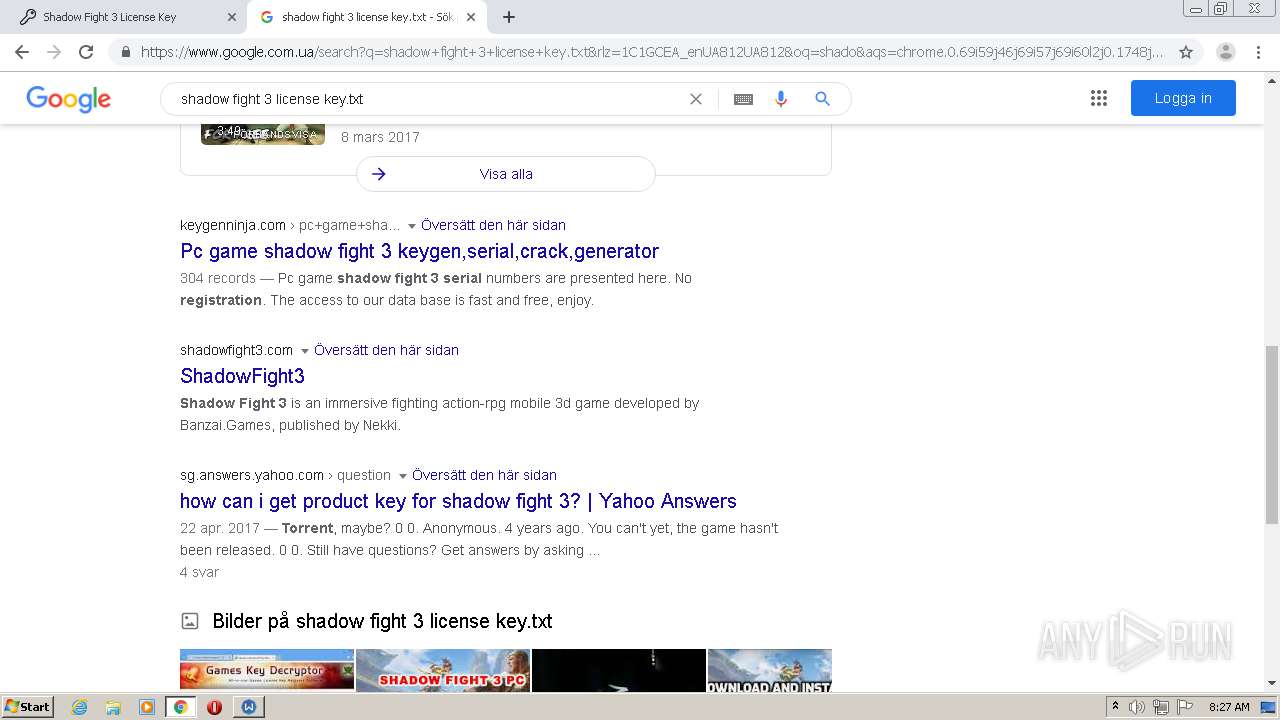Submit search with magnifier icon
The height and width of the screenshot is (720, 1280).
tap(822, 99)
